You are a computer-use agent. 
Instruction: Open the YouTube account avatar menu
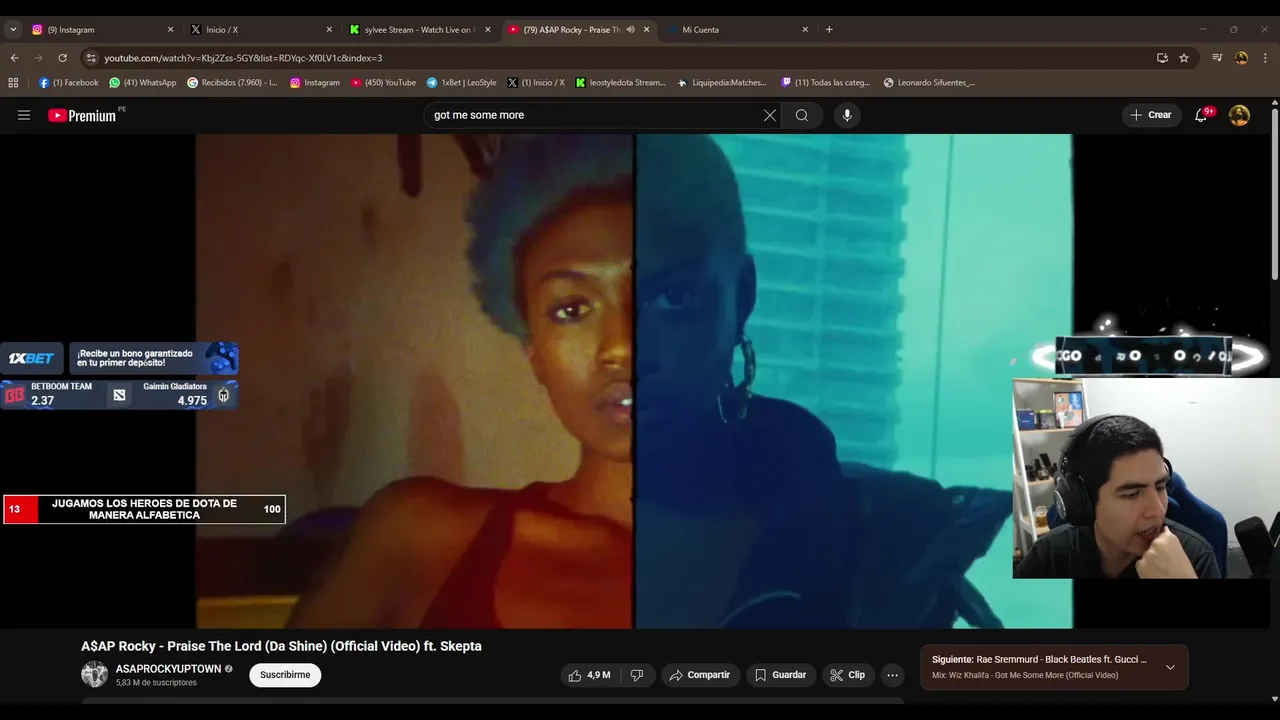1239,115
